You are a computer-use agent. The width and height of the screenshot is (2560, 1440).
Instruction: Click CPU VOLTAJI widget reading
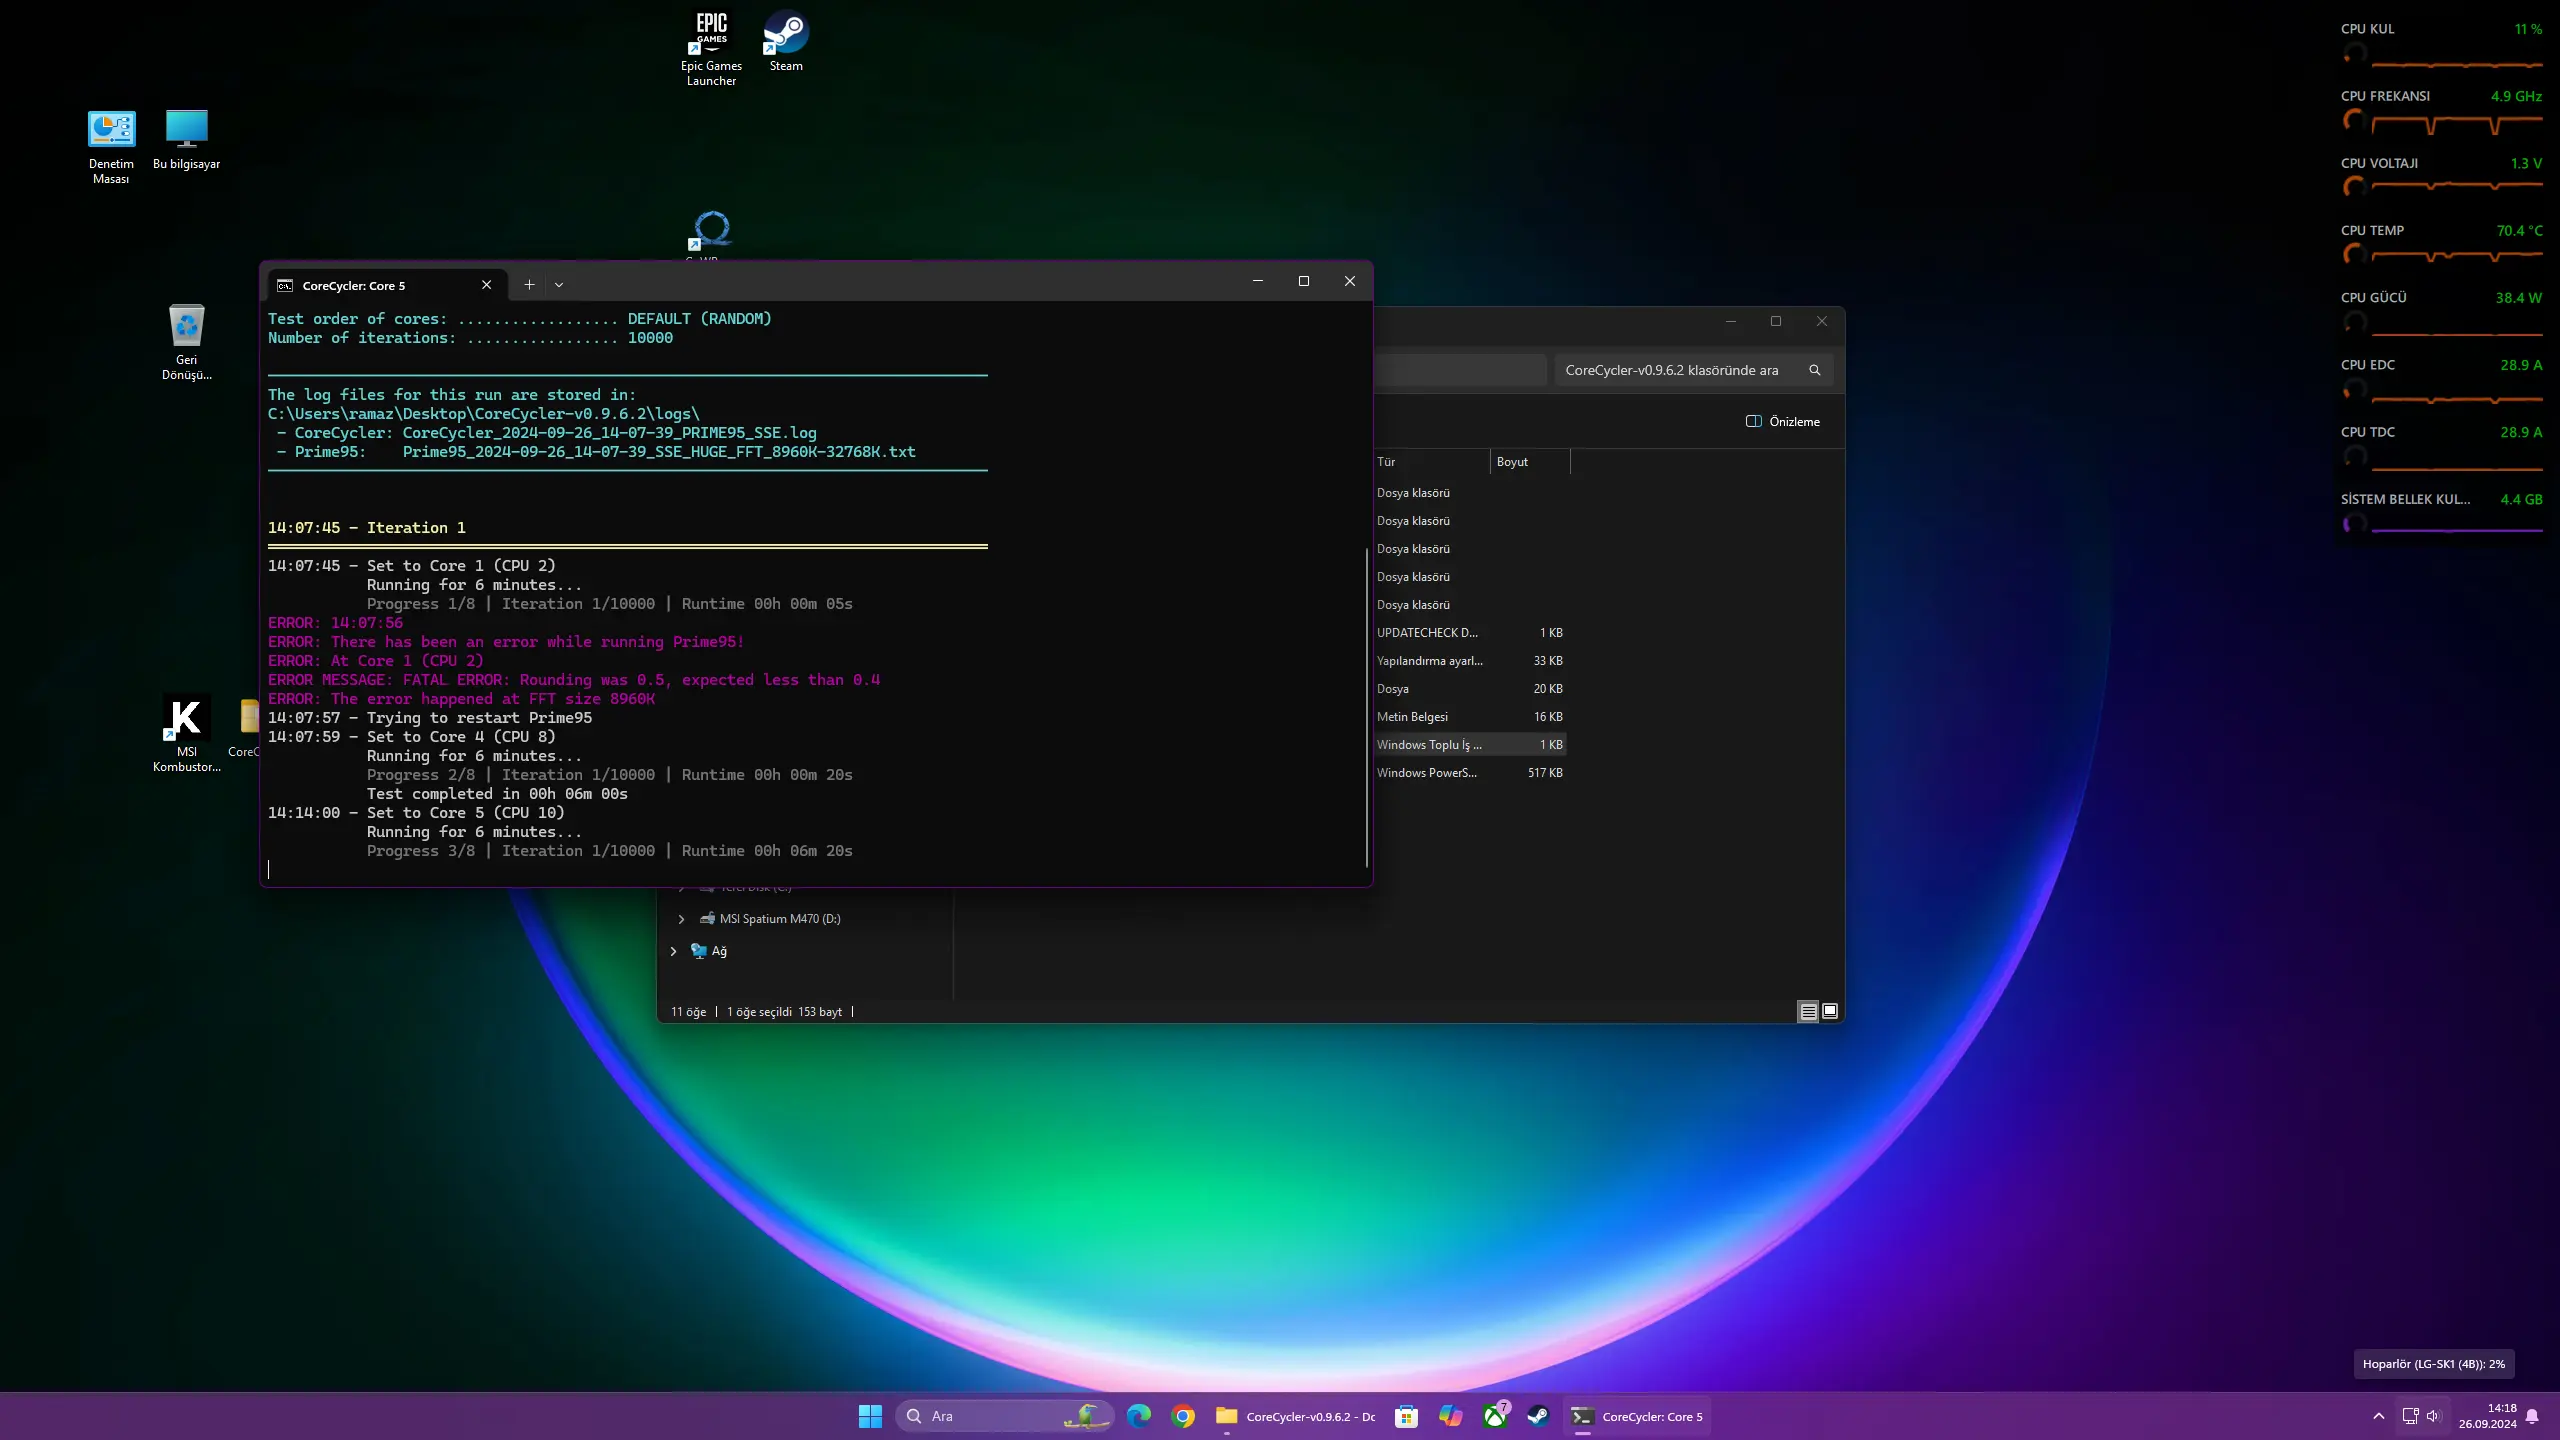tap(2526, 163)
